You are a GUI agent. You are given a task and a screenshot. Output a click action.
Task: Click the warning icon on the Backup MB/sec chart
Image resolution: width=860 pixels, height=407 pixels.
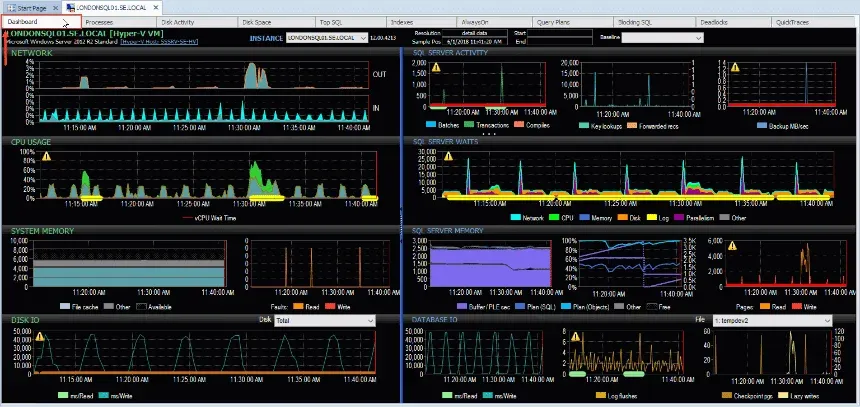[735, 67]
